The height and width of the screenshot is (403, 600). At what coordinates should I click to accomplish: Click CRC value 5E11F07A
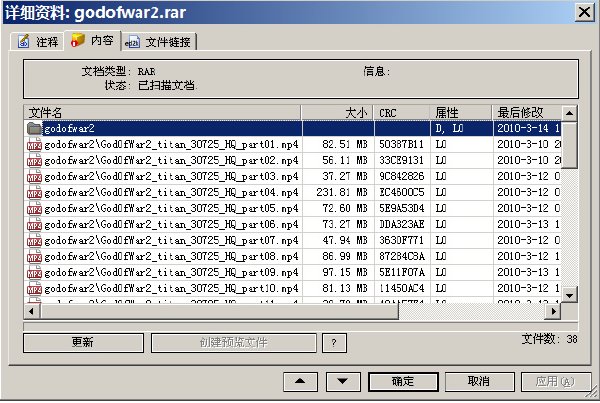pos(401,272)
